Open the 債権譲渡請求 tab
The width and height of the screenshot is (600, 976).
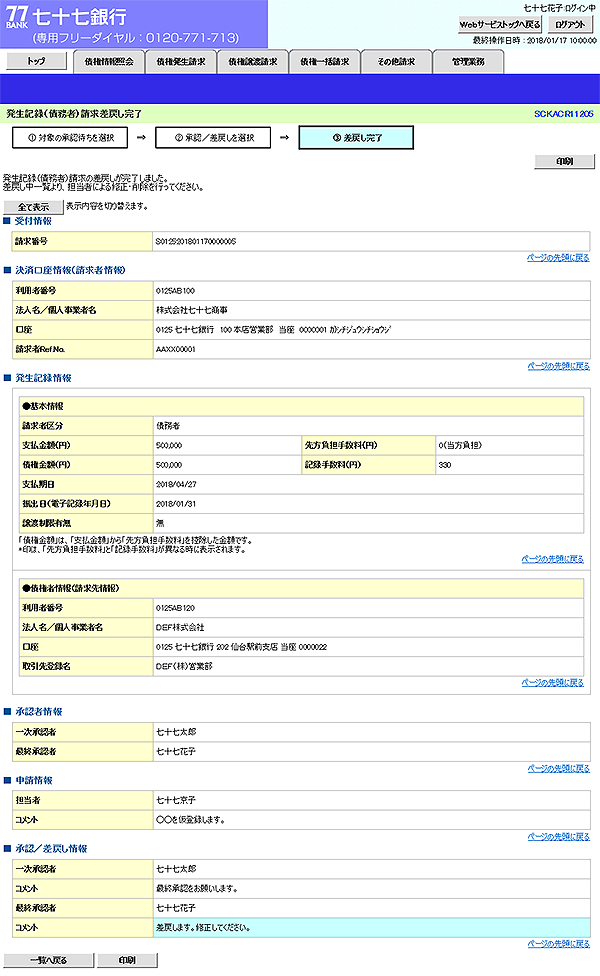253,62
